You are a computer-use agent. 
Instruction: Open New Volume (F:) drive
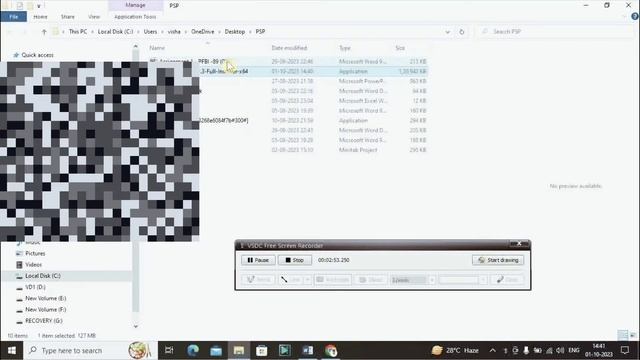(45, 309)
